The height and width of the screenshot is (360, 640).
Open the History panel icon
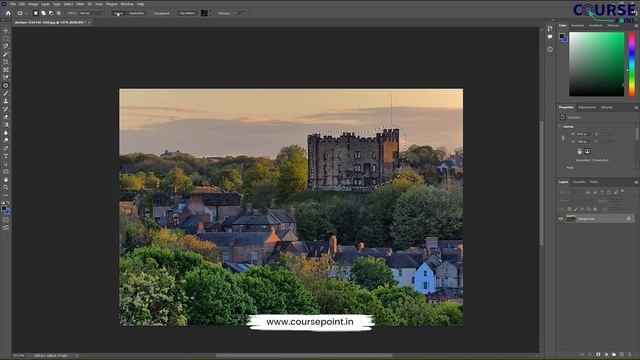pyautogui.click(x=550, y=29)
